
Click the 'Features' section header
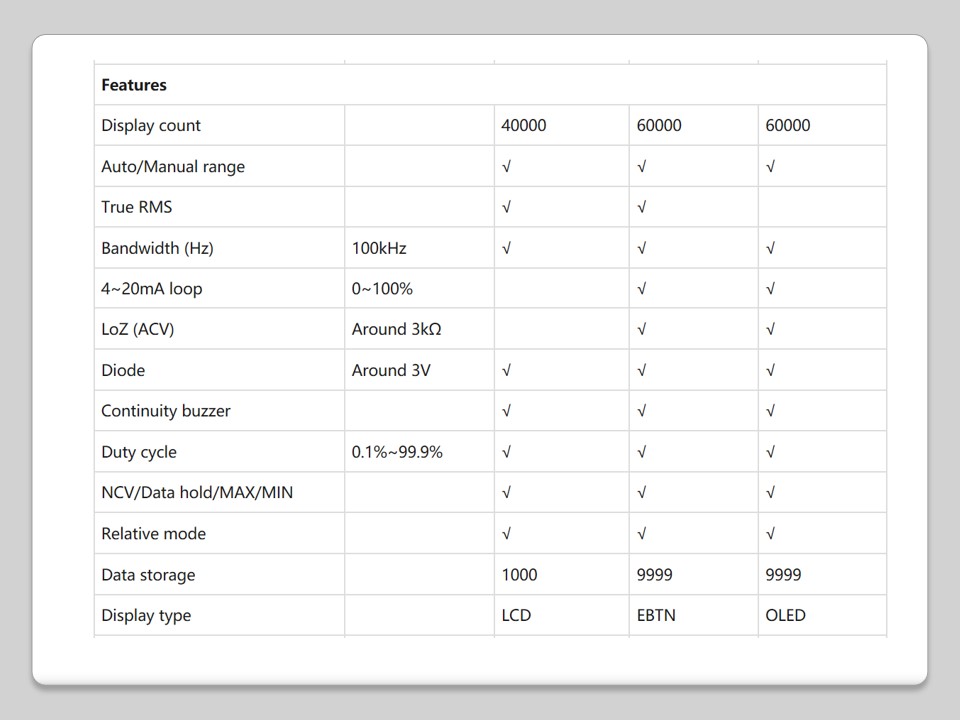pyautogui.click(x=134, y=85)
